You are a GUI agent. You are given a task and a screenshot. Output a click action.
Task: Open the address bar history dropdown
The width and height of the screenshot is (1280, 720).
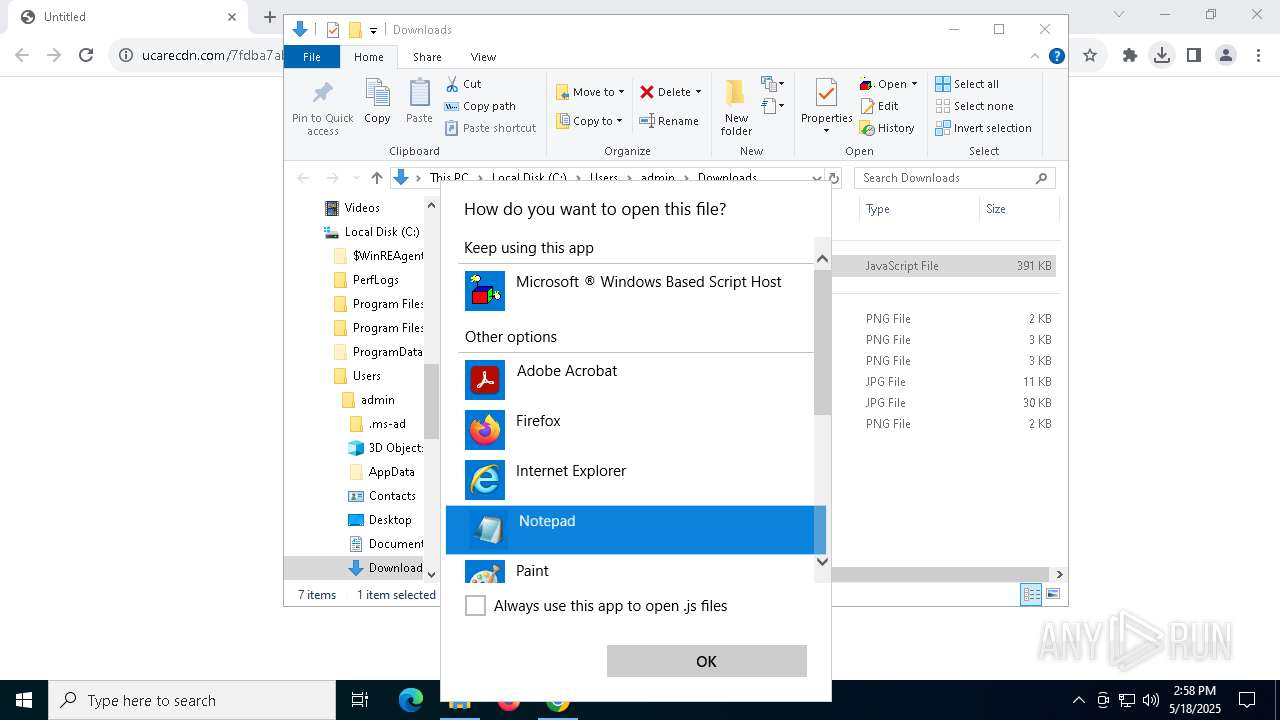click(817, 178)
